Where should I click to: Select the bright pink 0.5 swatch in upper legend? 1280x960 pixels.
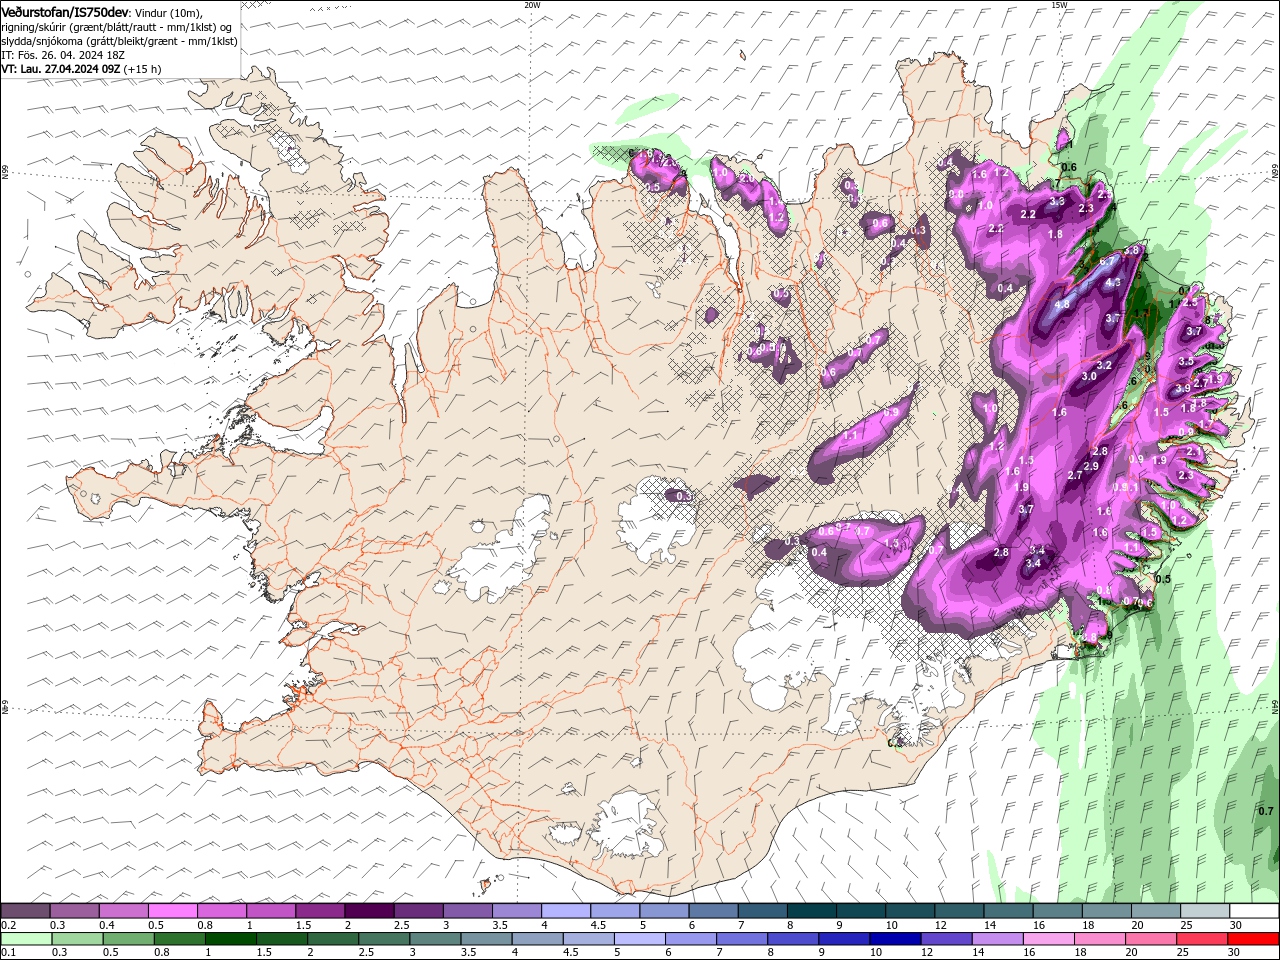coord(172,911)
